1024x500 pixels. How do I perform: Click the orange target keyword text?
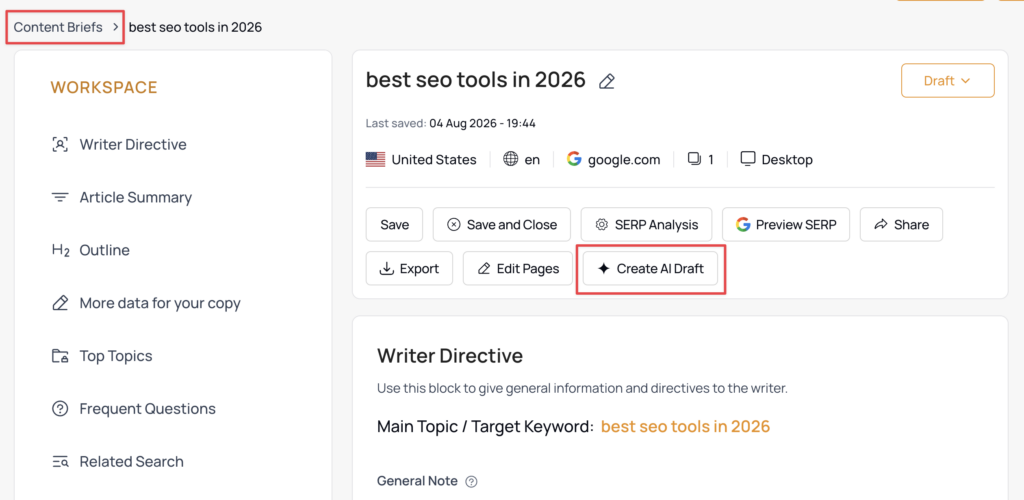pos(686,426)
